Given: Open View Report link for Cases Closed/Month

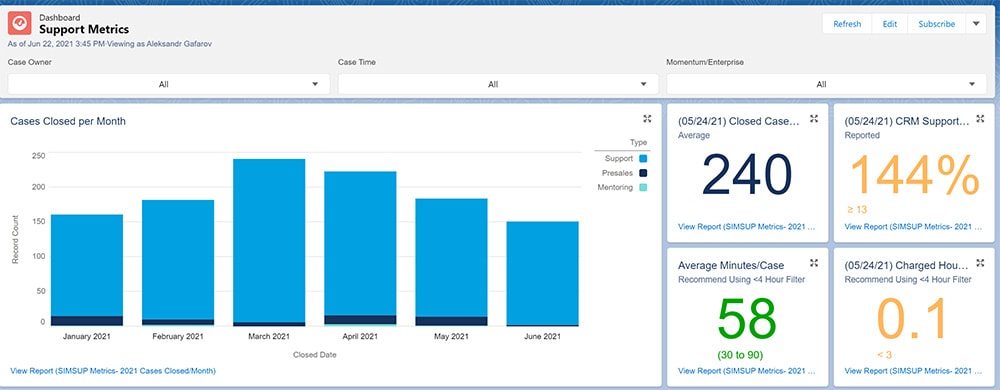Looking at the screenshot, I should click(x=113, y=370).
